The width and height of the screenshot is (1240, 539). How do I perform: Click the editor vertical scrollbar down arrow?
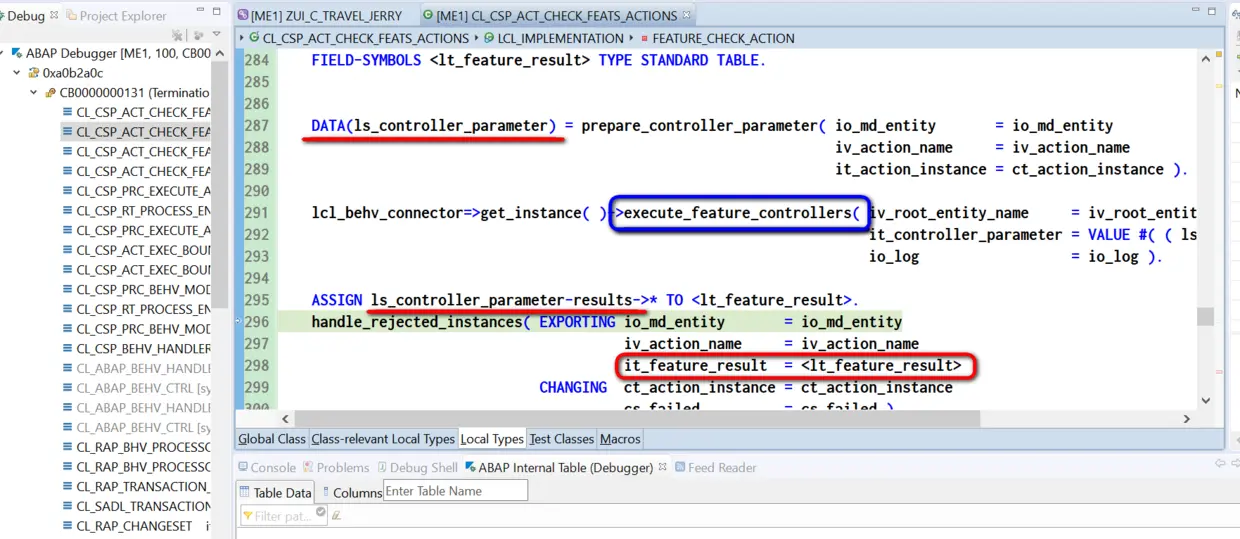[1205, 400]
